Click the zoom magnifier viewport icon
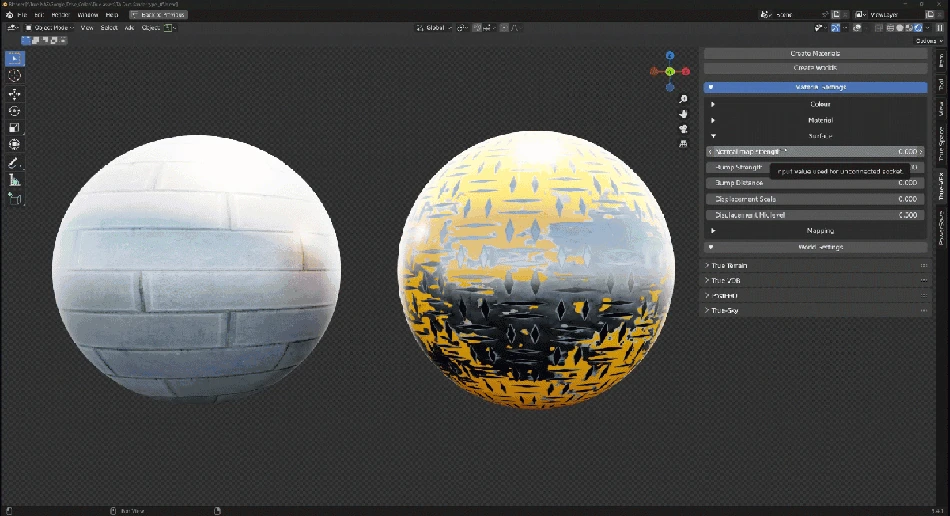The height and width of the screenshot is (516, 950). [683, 99]
